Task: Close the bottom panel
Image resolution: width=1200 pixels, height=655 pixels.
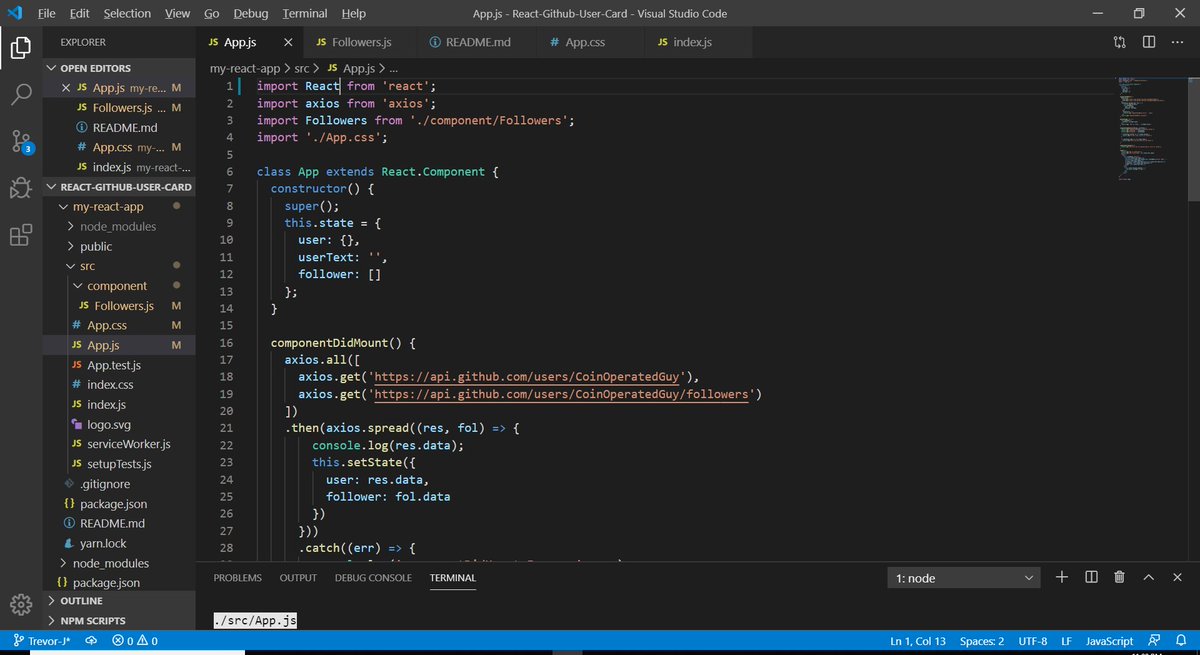Action: click(1178, 577)
